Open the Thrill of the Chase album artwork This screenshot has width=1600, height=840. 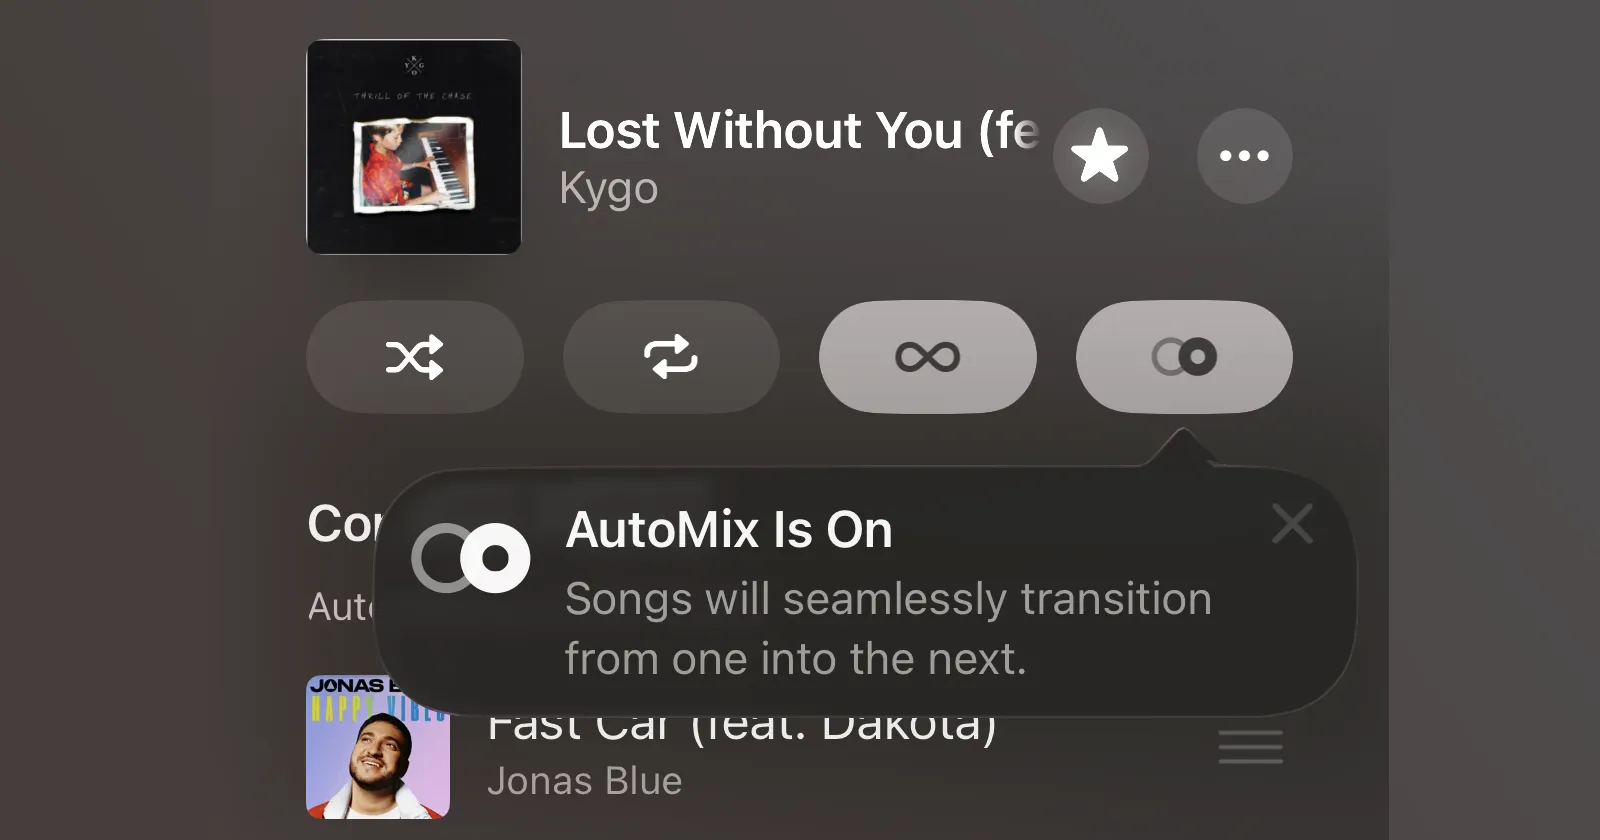[x=414, y=147]
